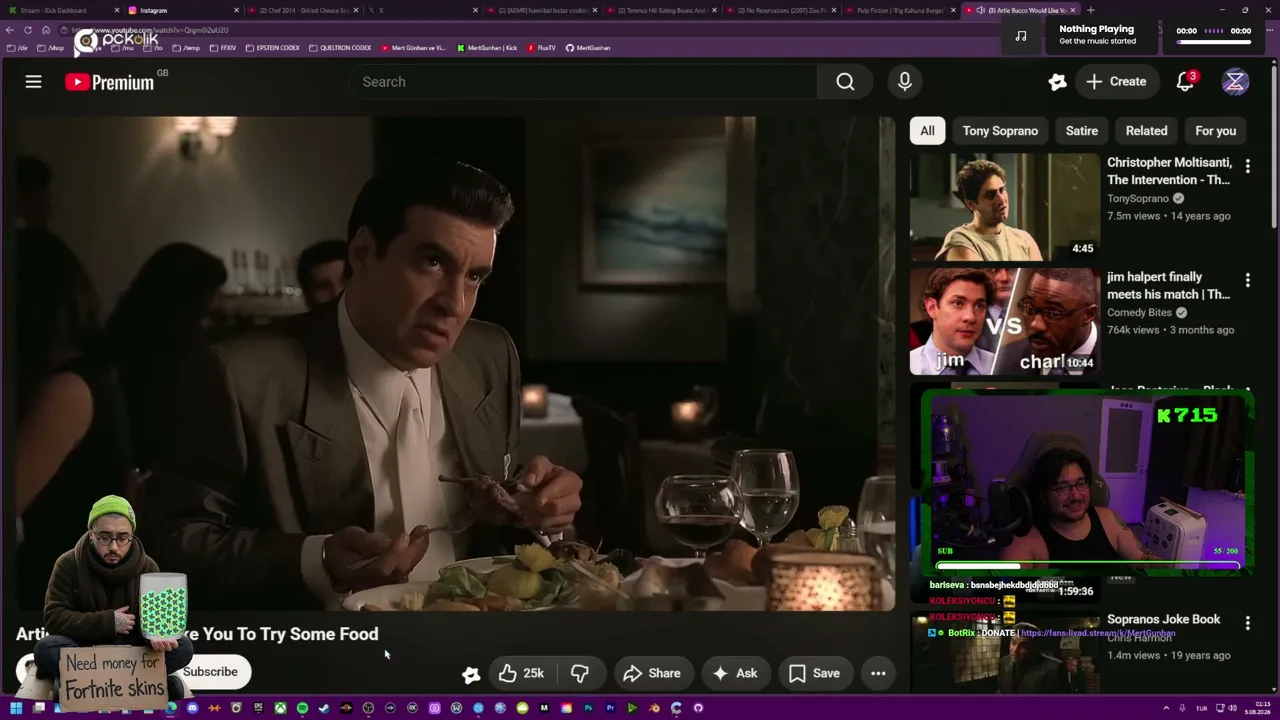Viewport: 1280px width, 720px height.
Task: Open options menu for Sopranos Joke Book
Action: point(1247,623)
